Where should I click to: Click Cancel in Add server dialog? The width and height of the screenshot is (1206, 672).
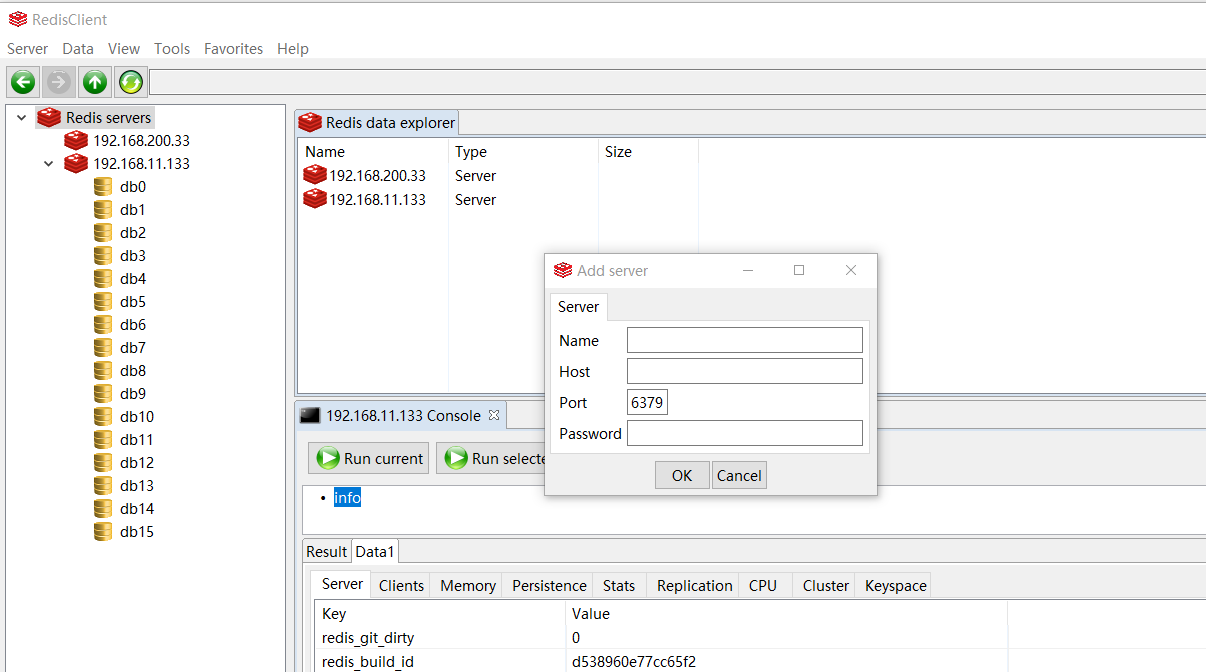(739, 475)
